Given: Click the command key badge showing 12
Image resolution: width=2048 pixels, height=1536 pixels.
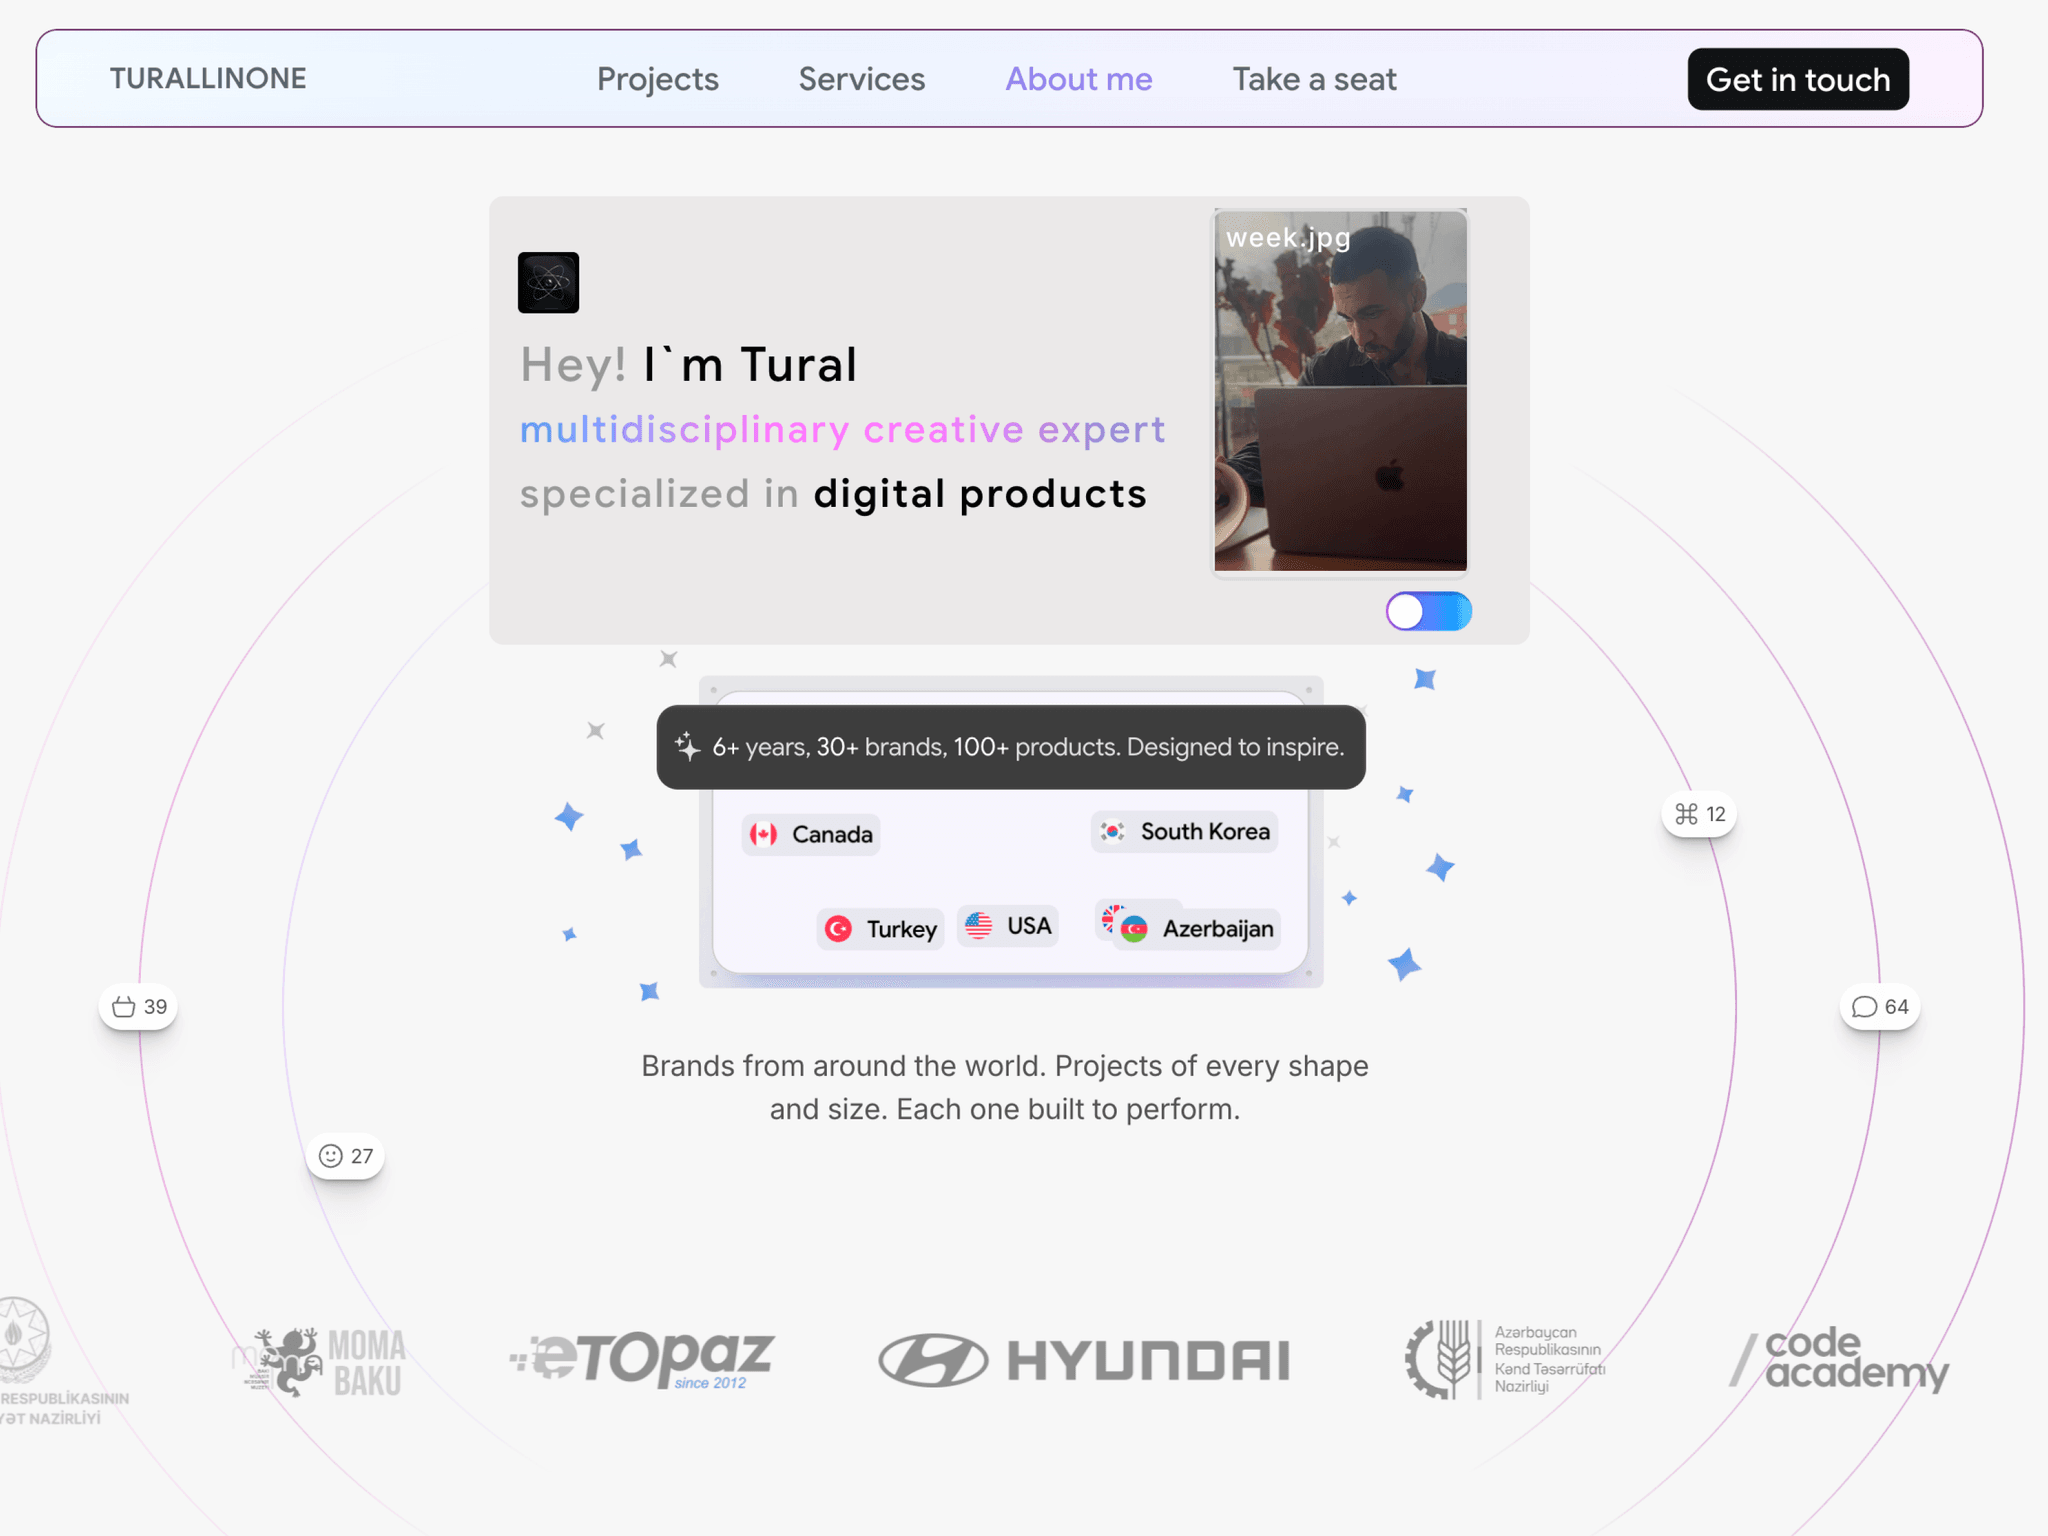Looking at the screenshot, I should tap(1699, 814).
